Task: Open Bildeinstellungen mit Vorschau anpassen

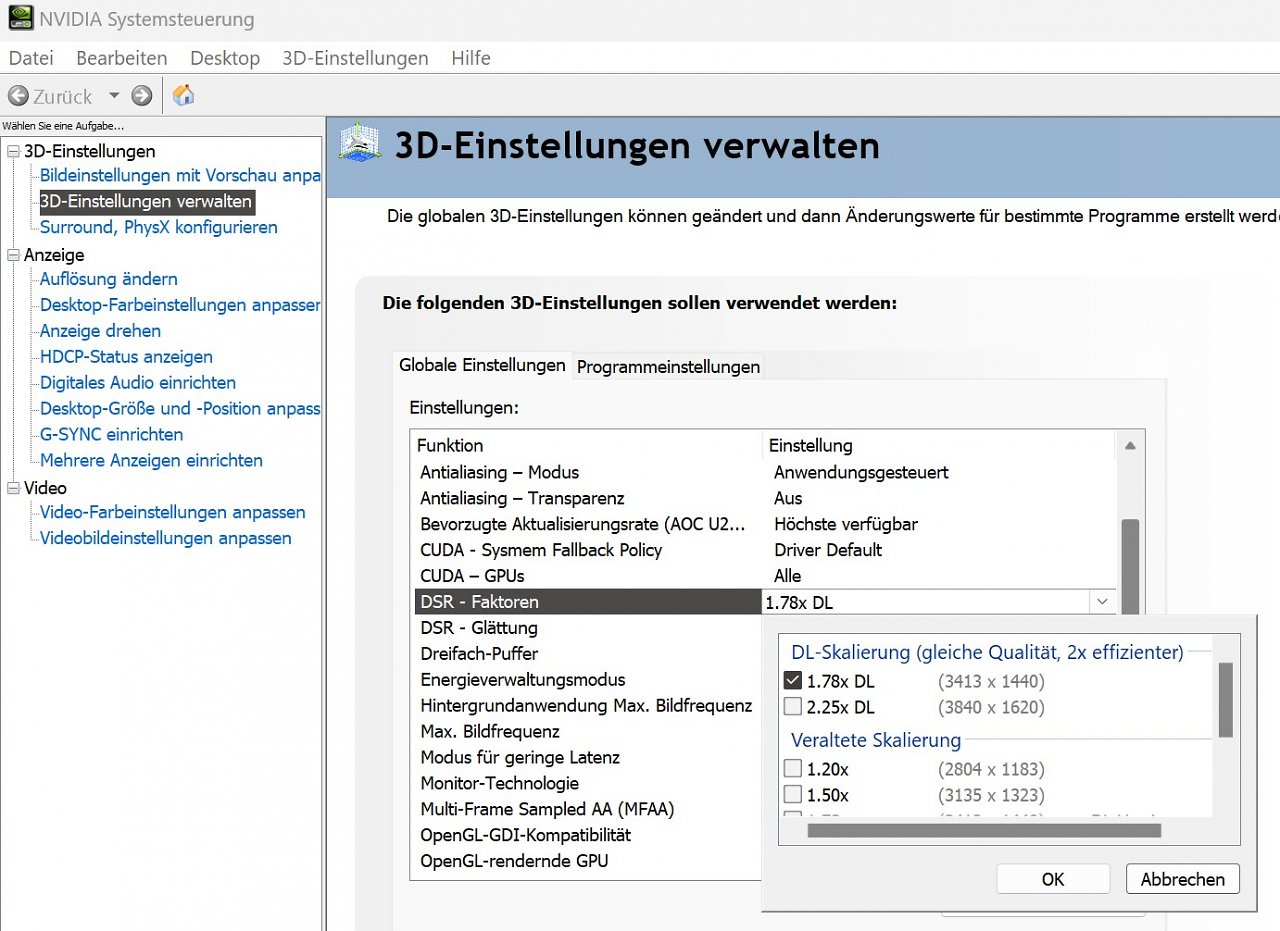Action: pos(180,175)
